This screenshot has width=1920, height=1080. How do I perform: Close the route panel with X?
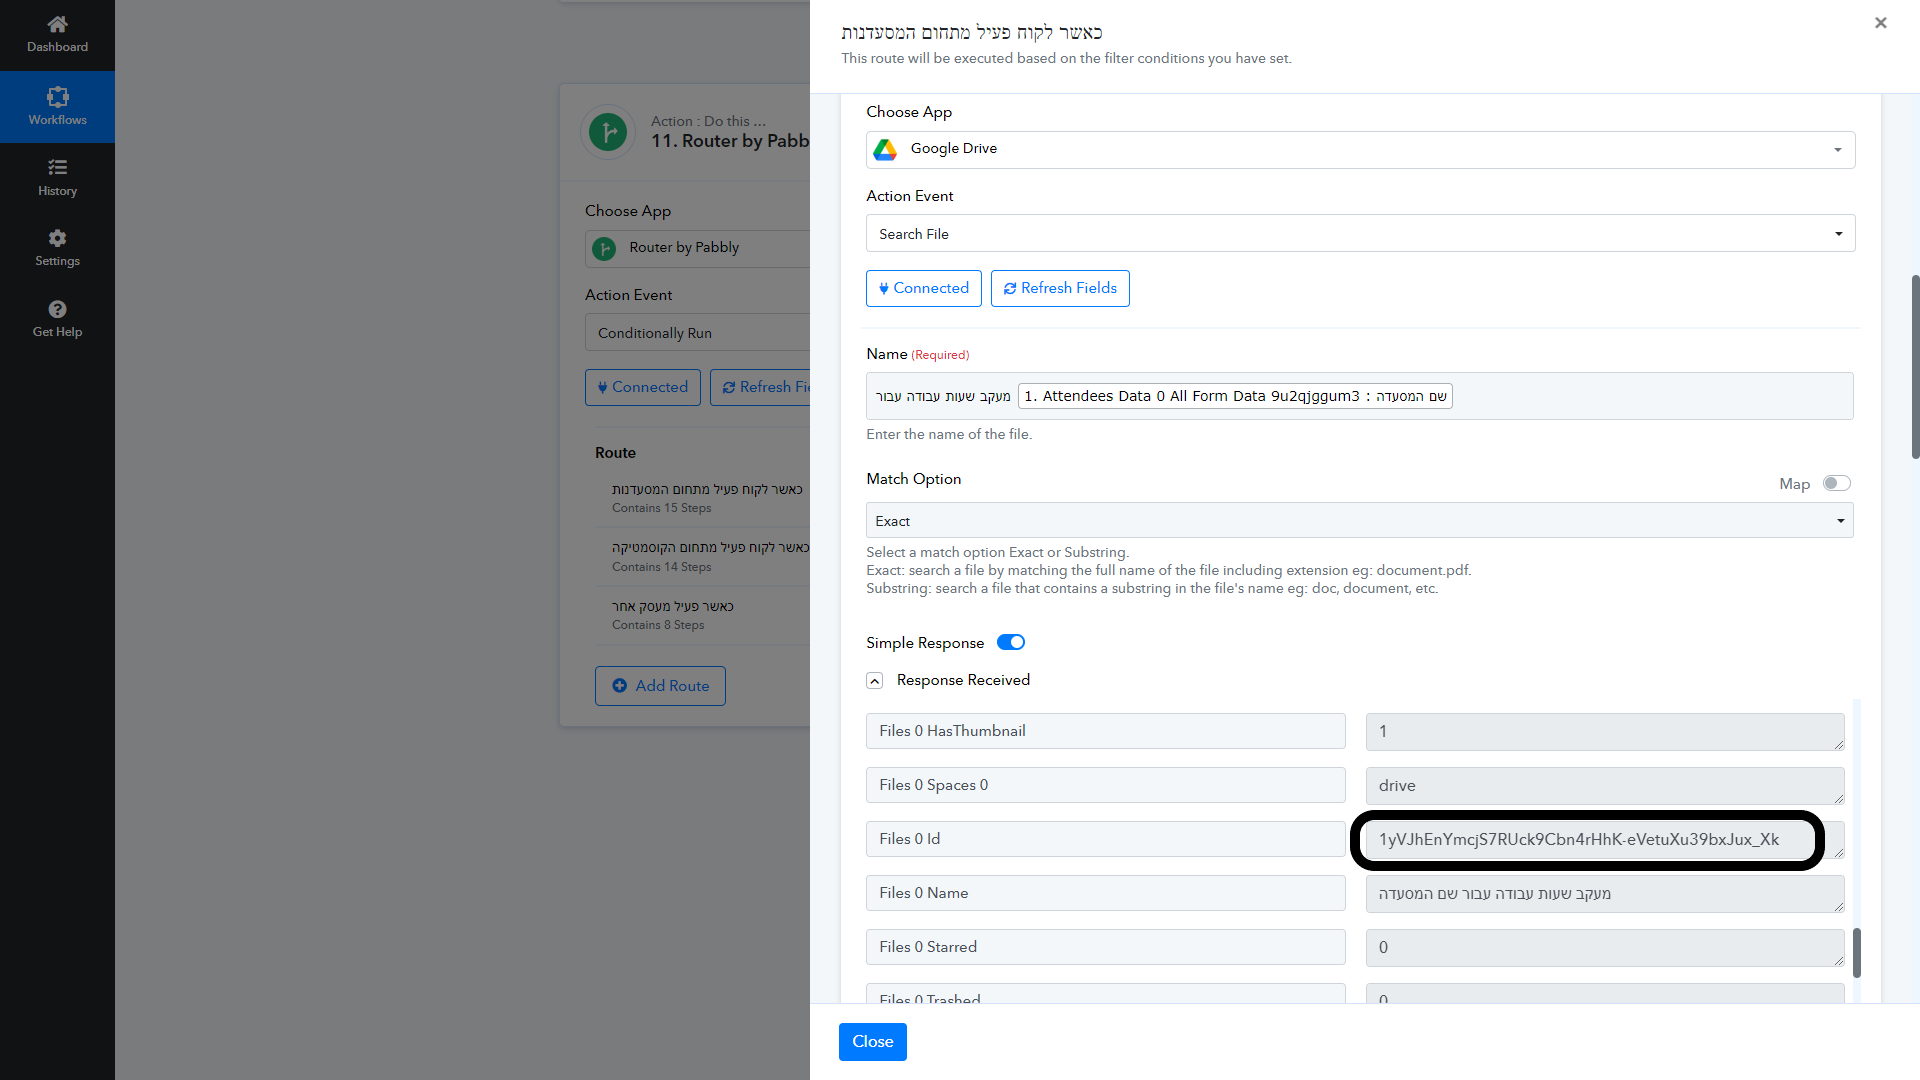[x=1881, y=23]
